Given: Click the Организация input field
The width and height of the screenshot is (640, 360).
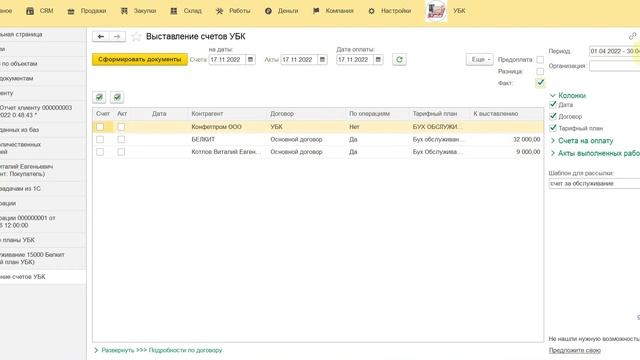Looking at the screenshot, I should (614, 66).
